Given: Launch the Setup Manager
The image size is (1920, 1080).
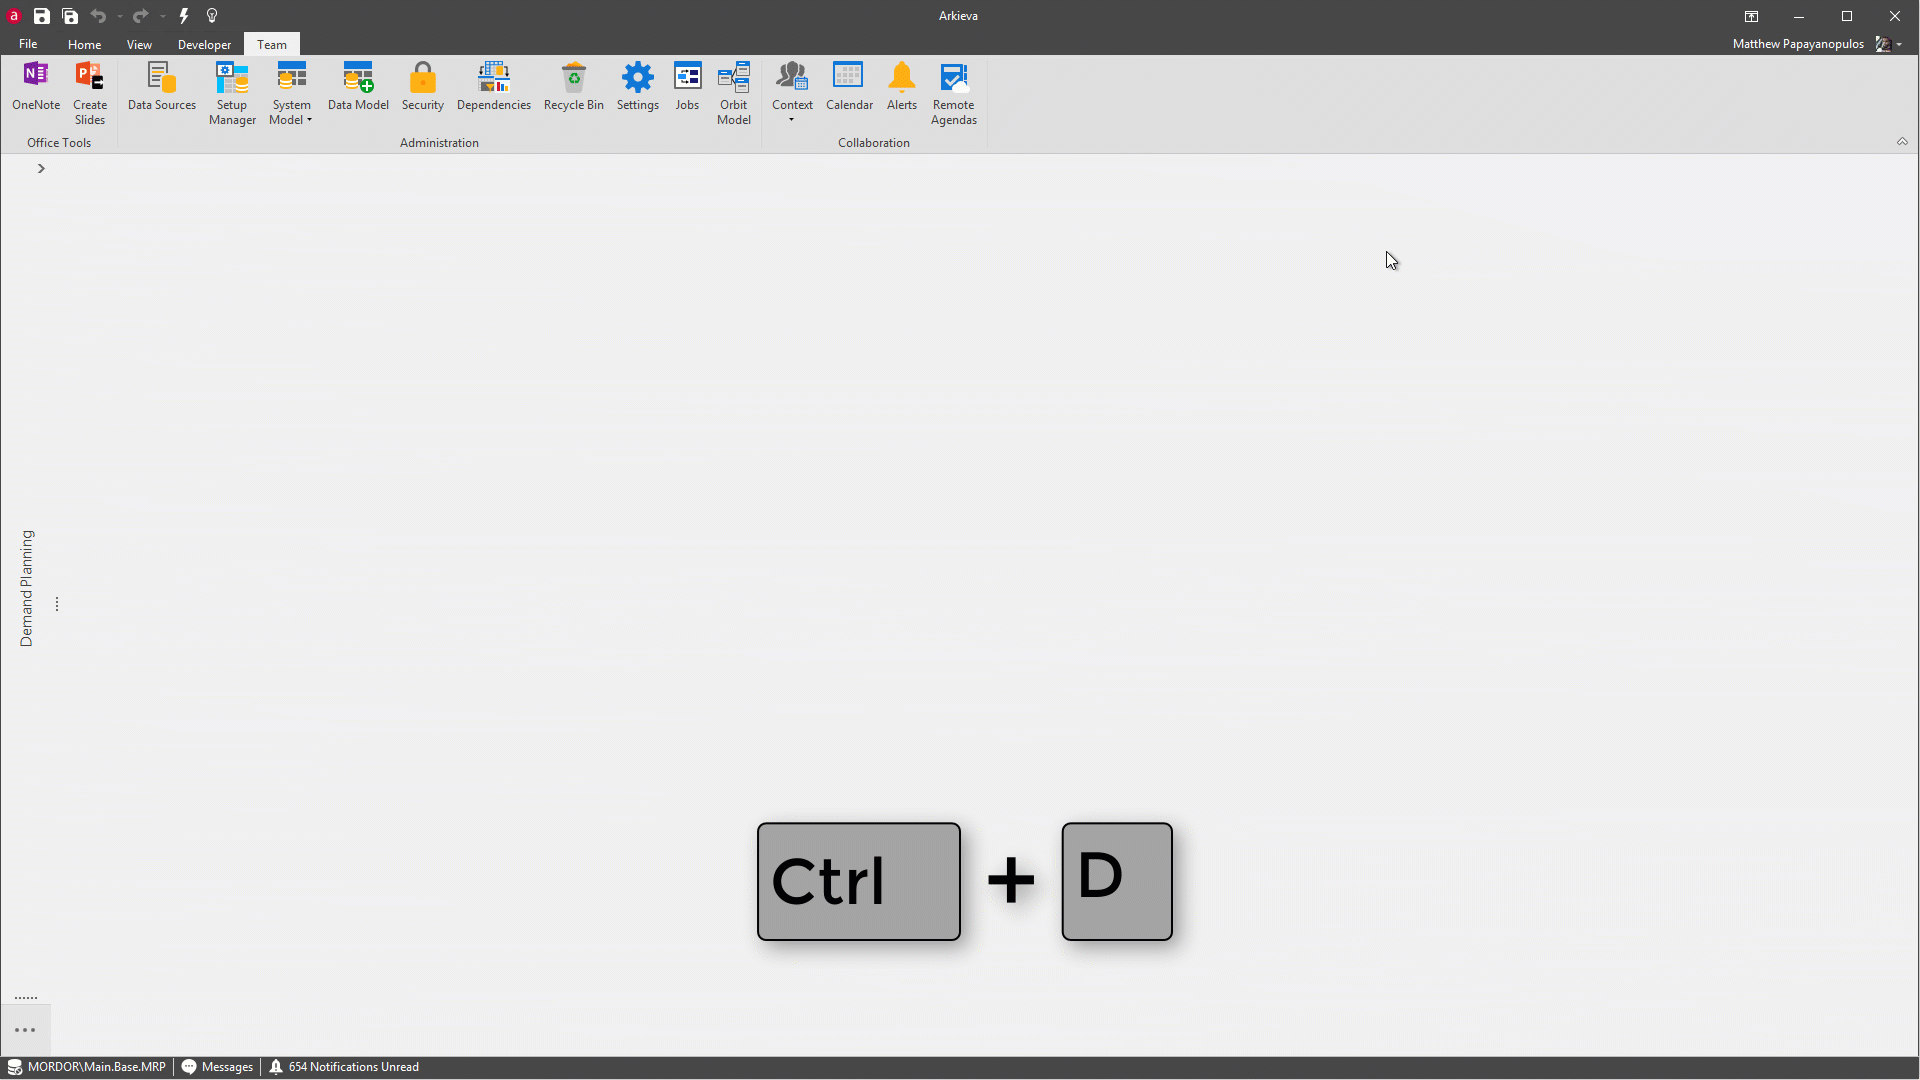Looking at the screenshot, I should tap(232, 93).
